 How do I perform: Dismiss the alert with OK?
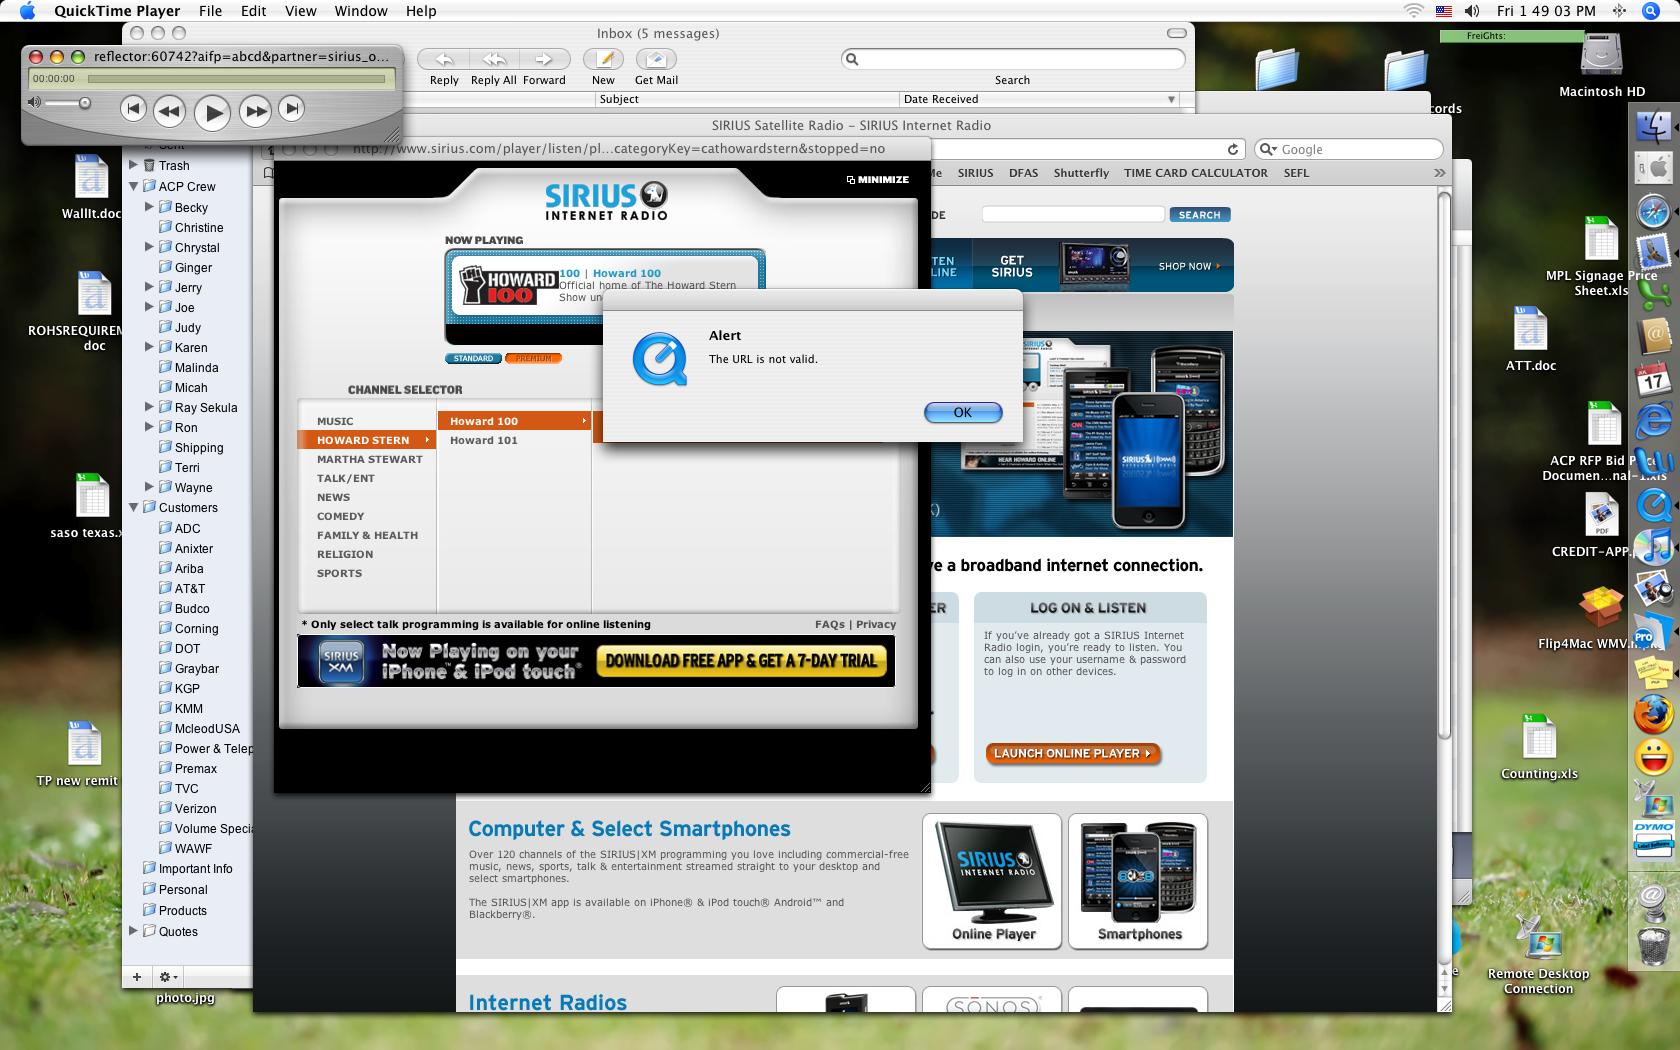tap(963, 412)
